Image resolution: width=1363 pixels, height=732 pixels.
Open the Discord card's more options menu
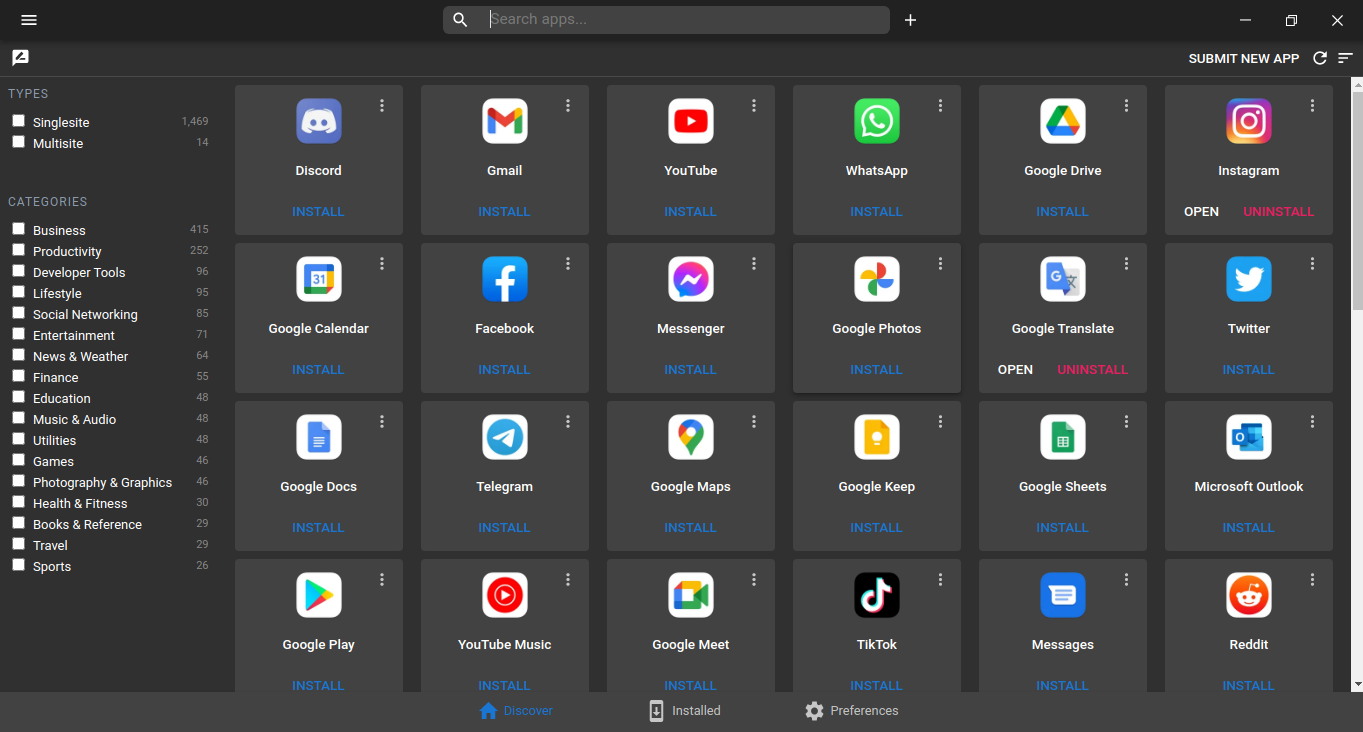click(x=382, y=106)
